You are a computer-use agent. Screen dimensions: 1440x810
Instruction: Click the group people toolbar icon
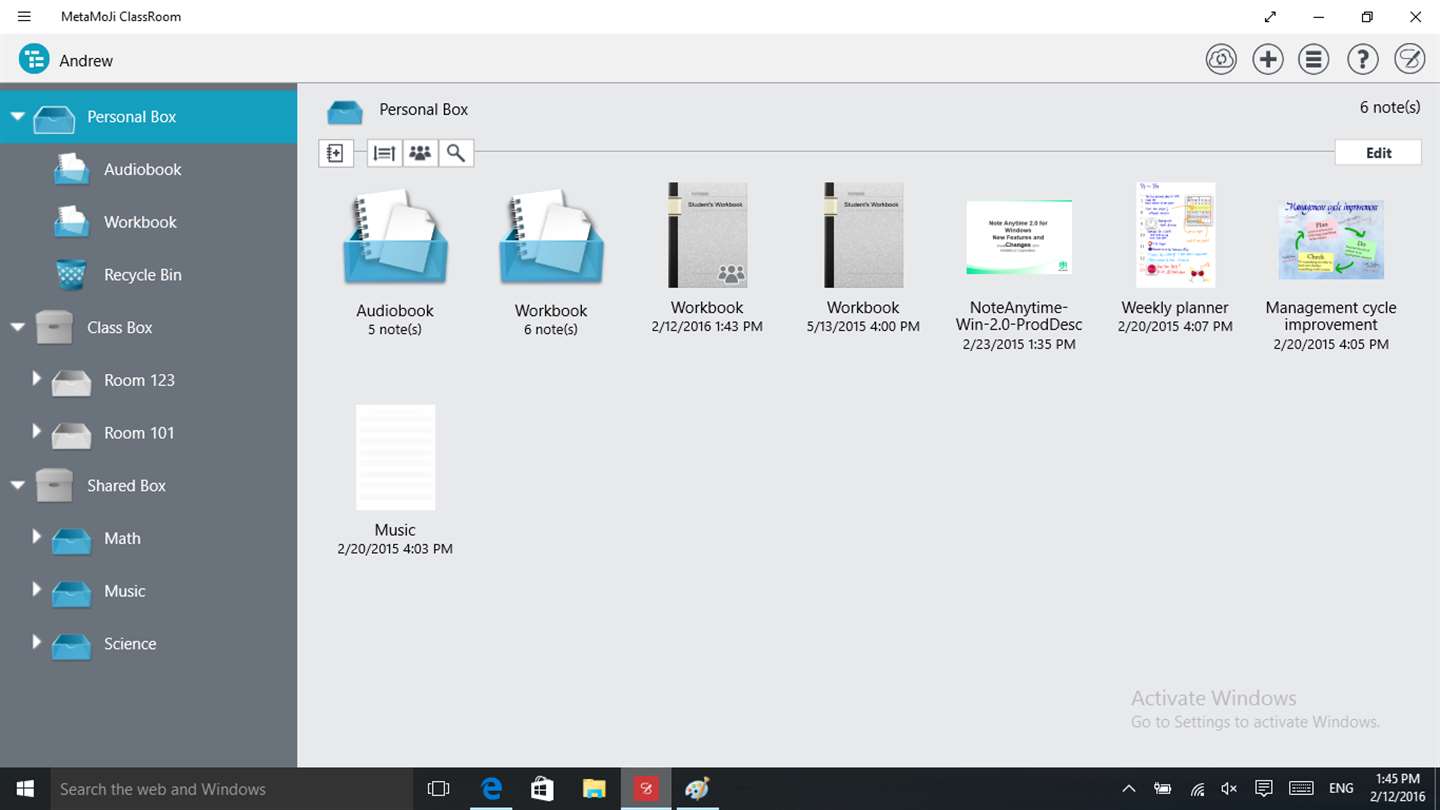point(420,153)
